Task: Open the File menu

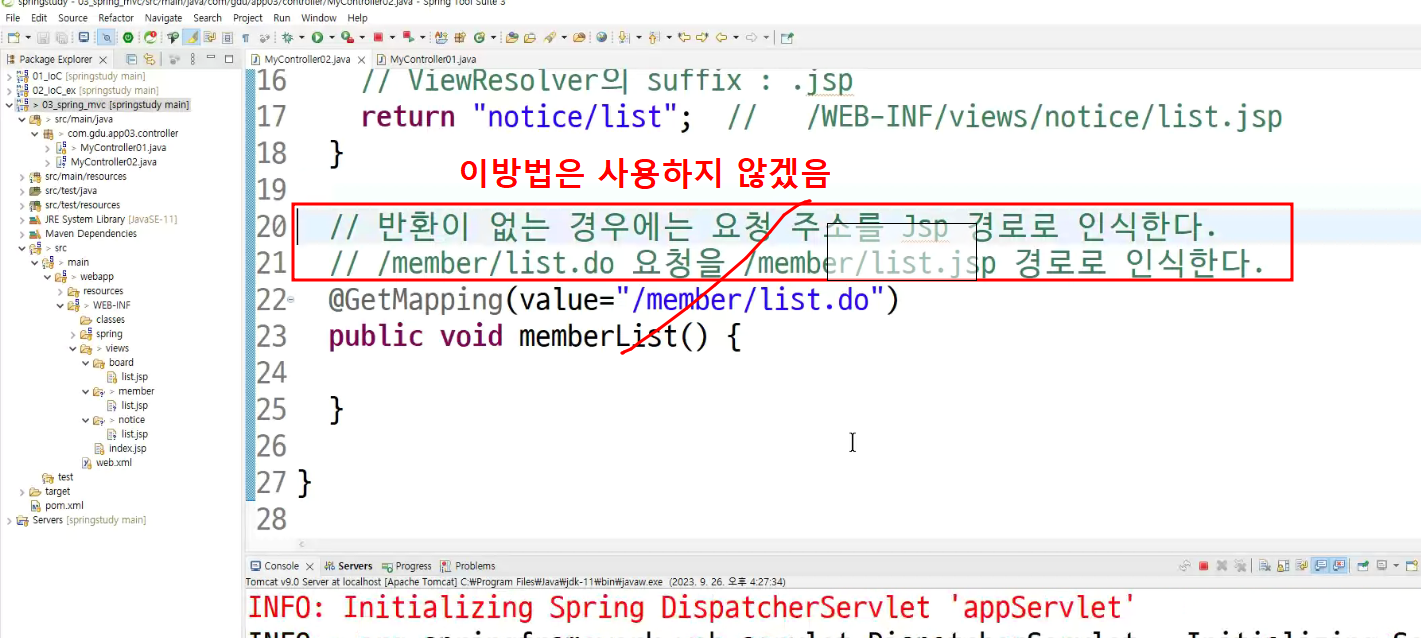Action: click(x=13, y=18)
